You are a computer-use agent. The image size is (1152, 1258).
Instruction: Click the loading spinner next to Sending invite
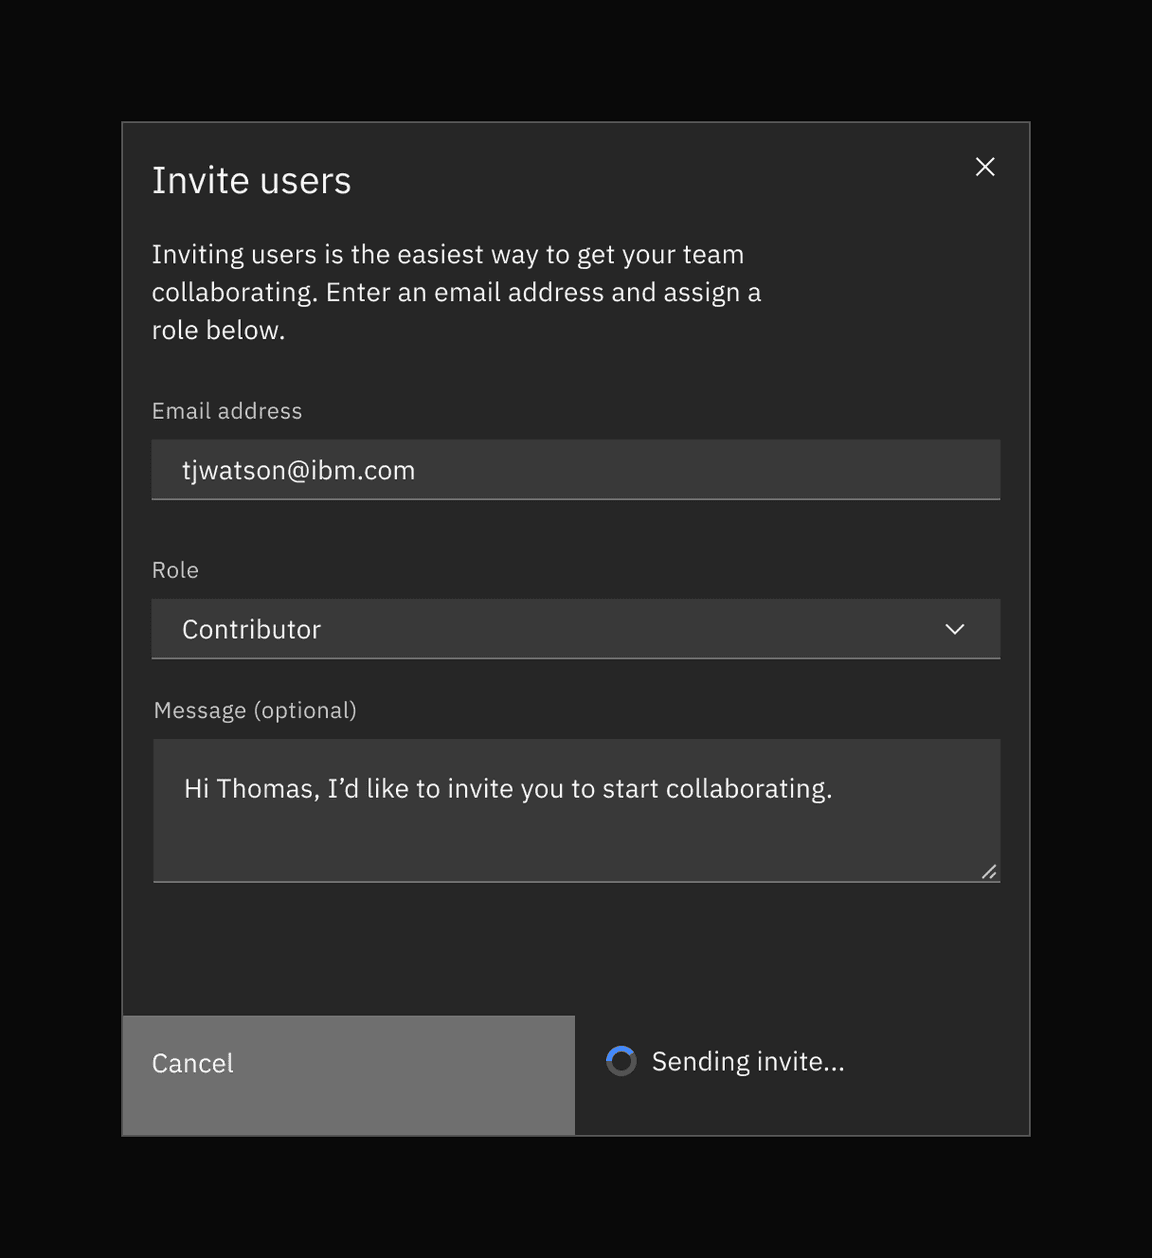620,1060
